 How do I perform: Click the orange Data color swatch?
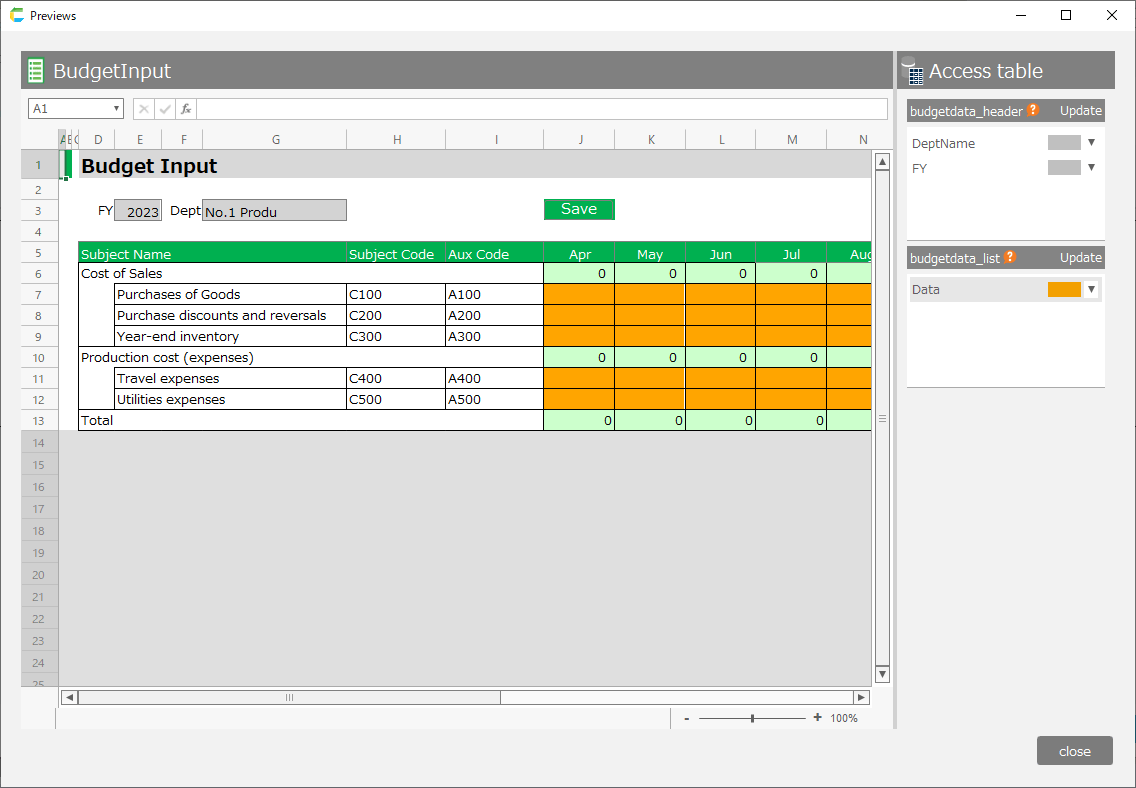click(1064, 290)
